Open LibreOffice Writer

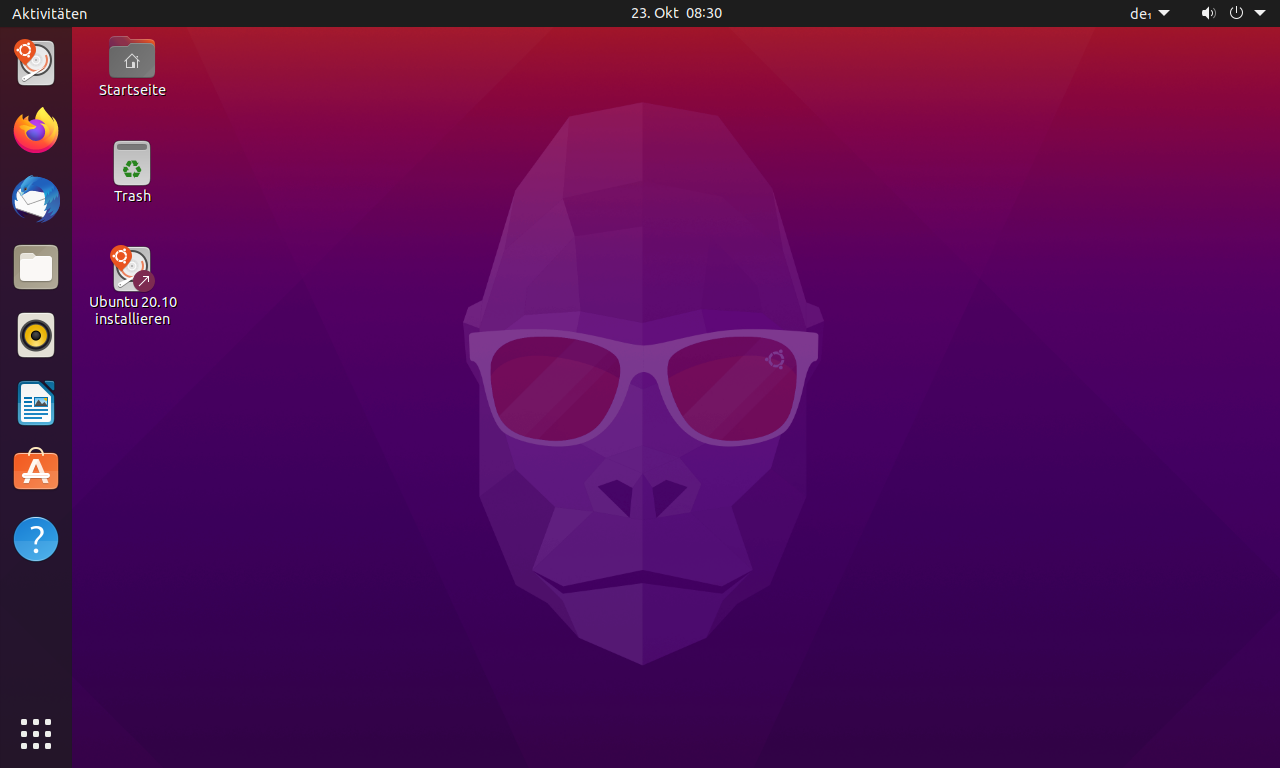click(36, 403)
